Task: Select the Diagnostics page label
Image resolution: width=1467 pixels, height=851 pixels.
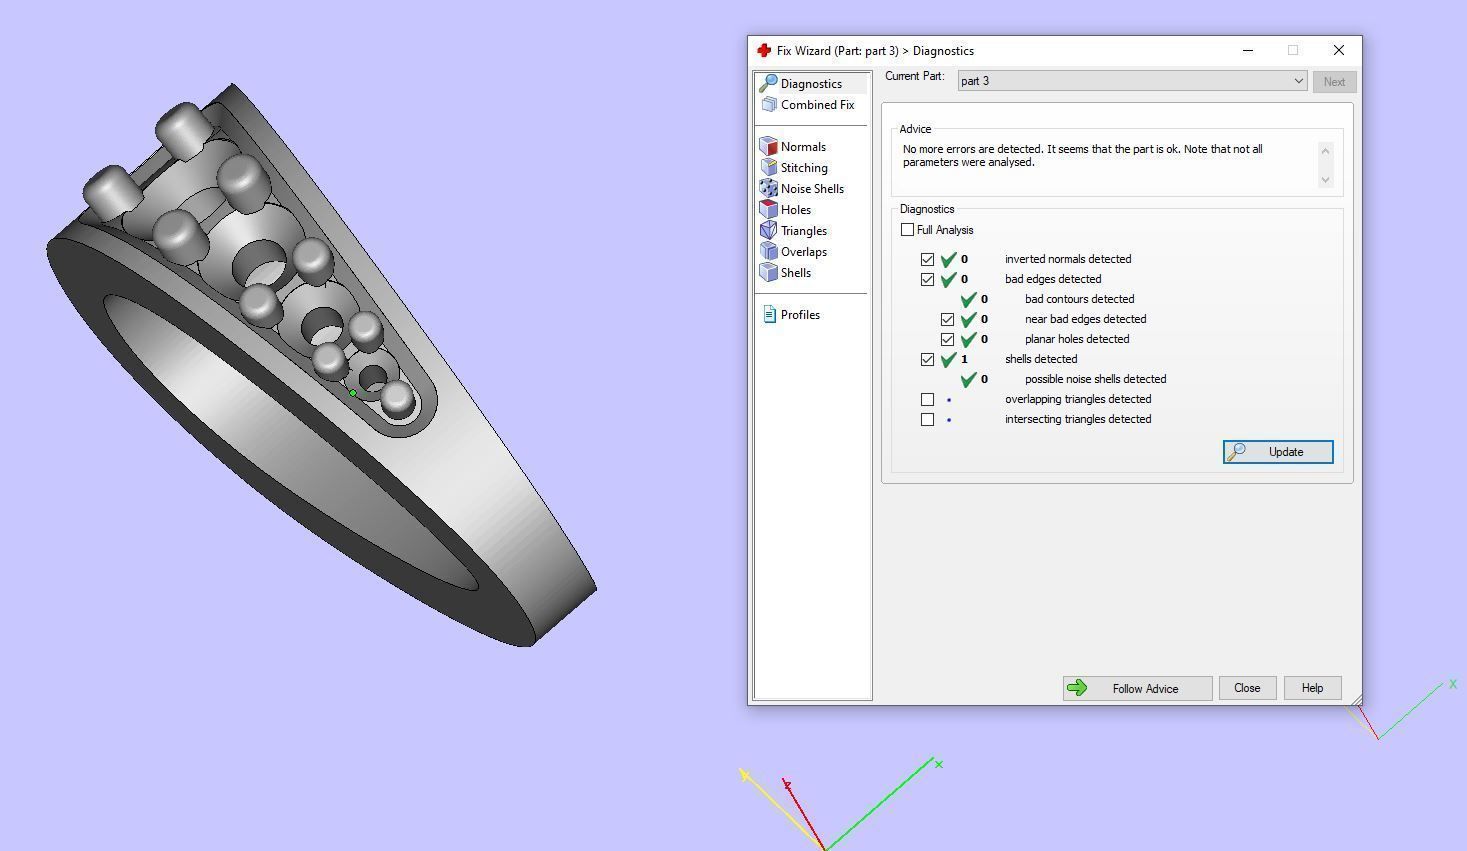Action: (811, 84)
